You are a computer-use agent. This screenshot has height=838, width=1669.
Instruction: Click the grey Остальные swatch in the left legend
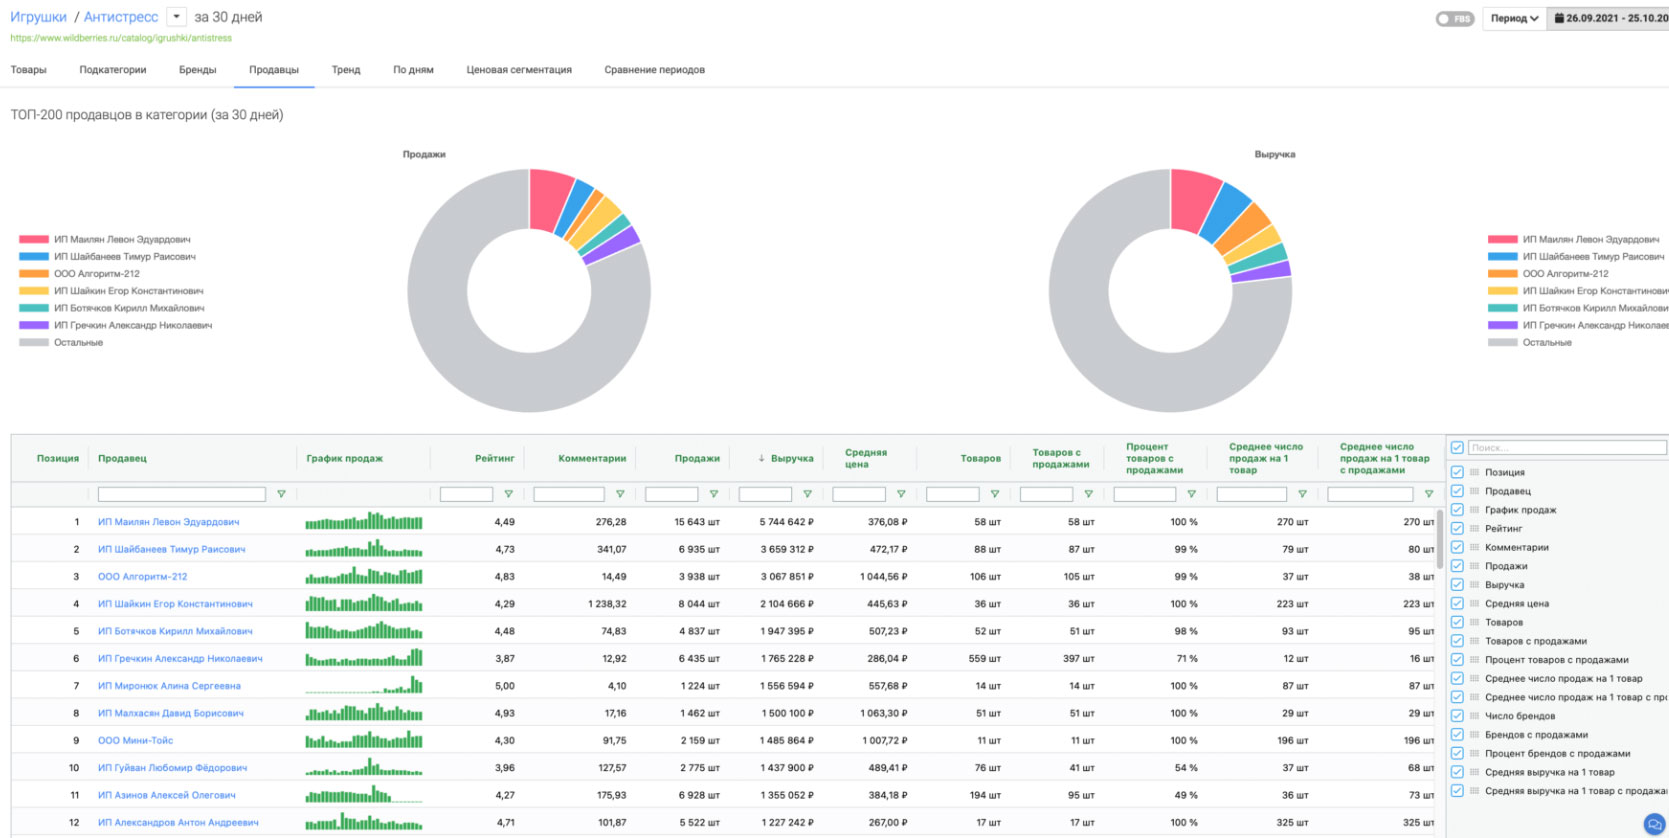click(x=34, y=343)
